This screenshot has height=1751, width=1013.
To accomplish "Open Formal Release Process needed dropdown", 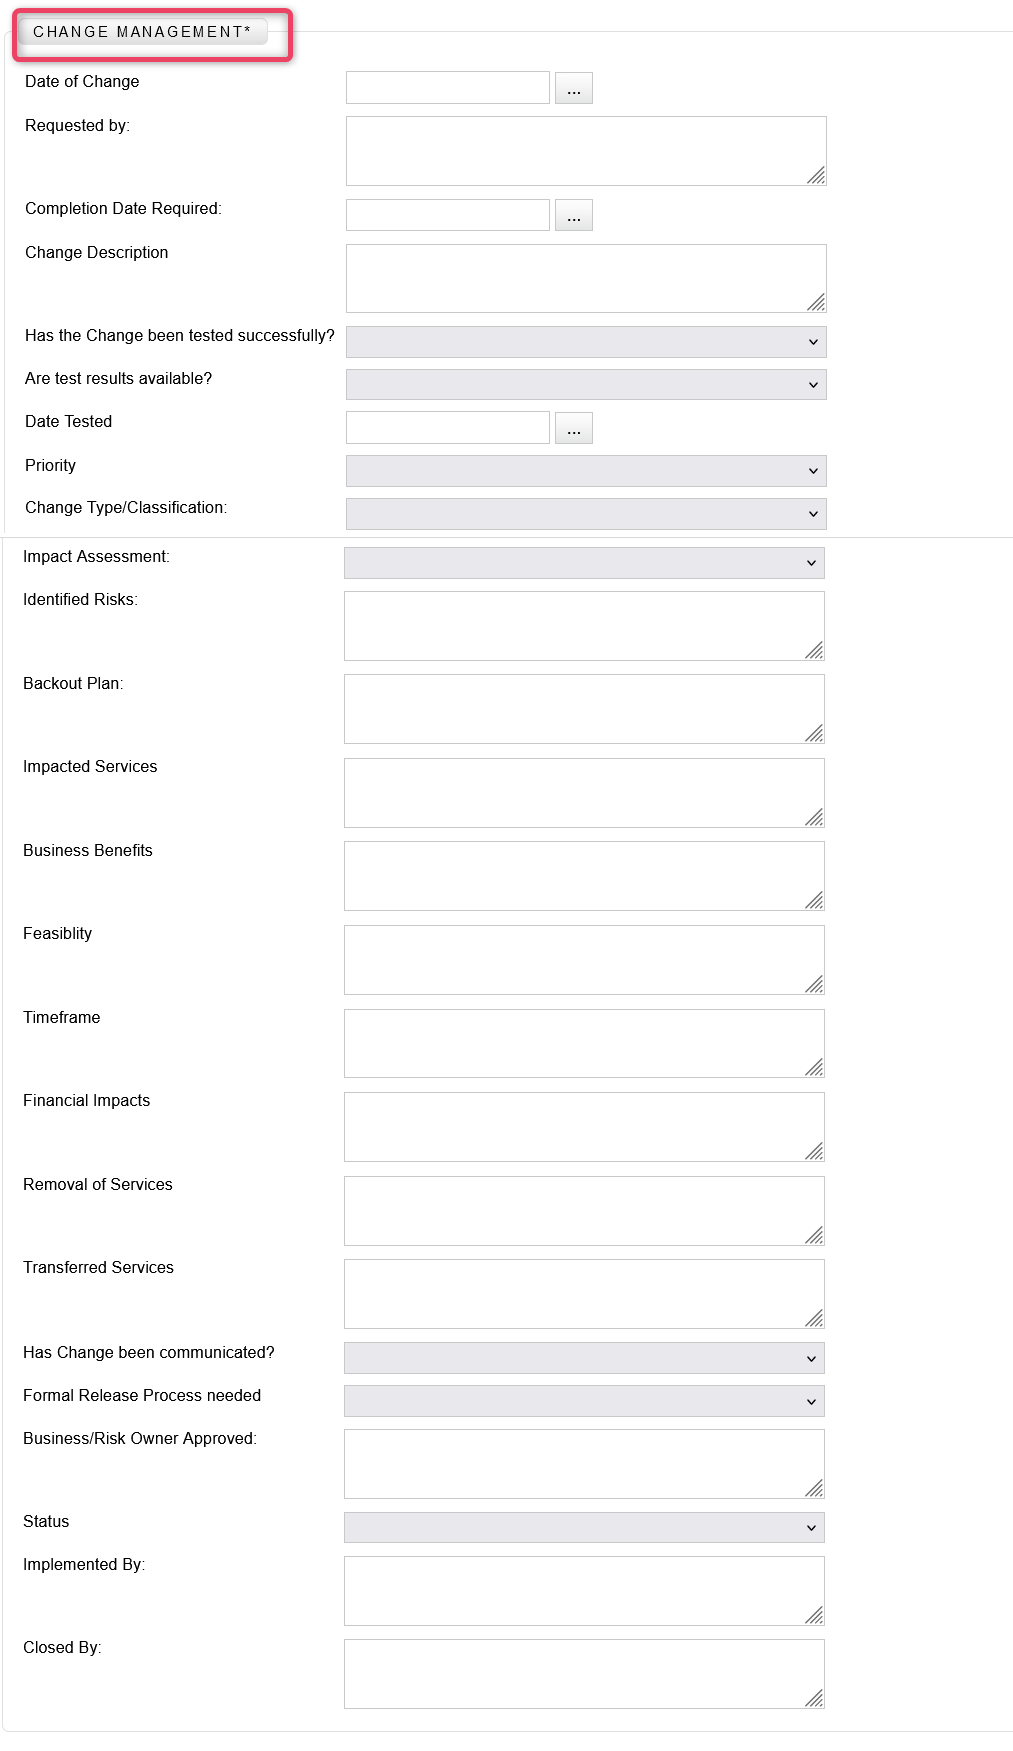I will (x=584, y=1401).
